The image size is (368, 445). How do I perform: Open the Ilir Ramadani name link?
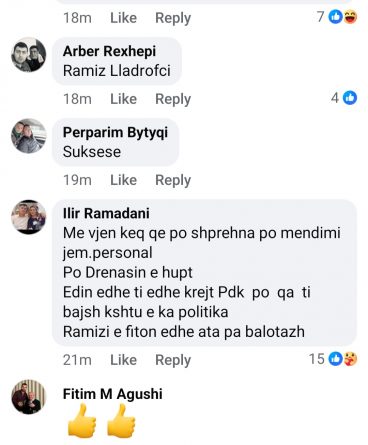(x=106, y=213)
